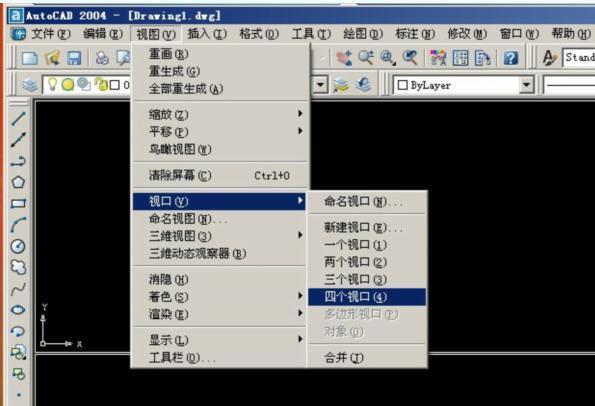Toggle layer lock padlock icon
The image size is (595, 406).
point(101,84)
